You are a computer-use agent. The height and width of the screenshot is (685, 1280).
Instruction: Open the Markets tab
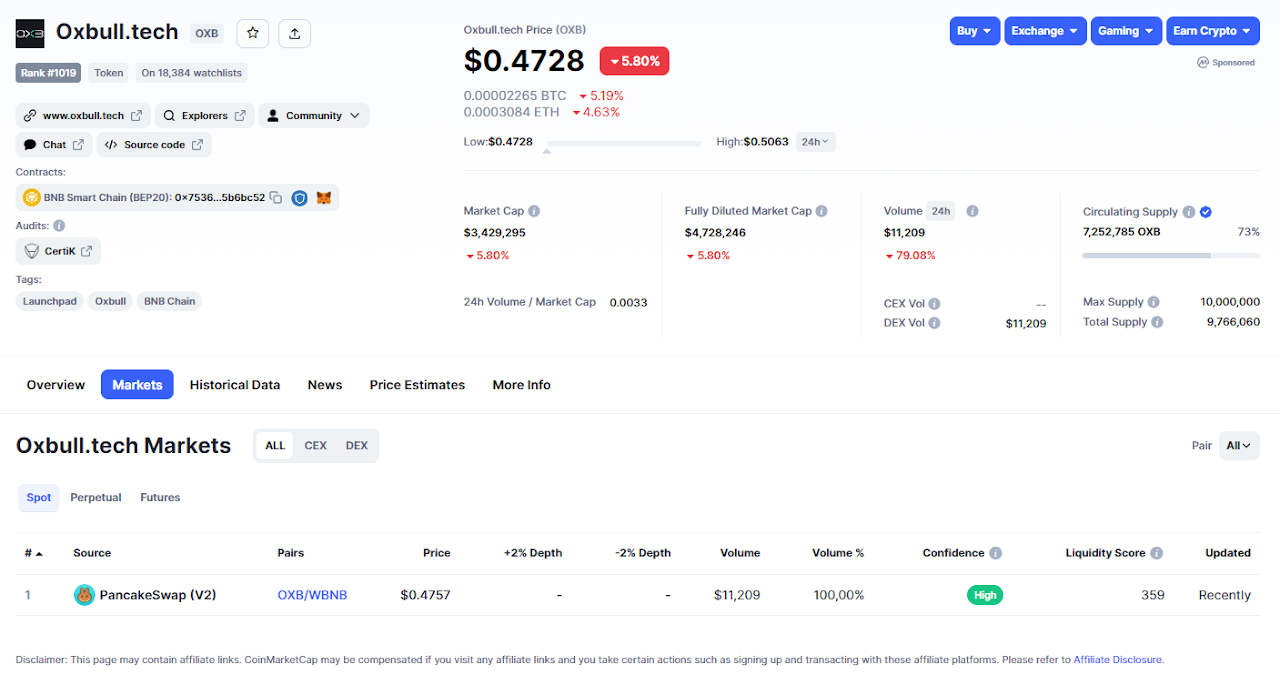[137, 385]
